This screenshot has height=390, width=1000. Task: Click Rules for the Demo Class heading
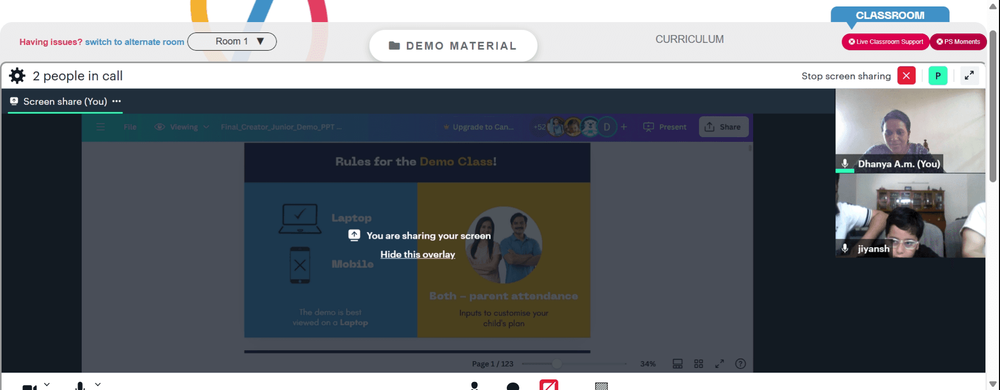(x=416, y=162)
